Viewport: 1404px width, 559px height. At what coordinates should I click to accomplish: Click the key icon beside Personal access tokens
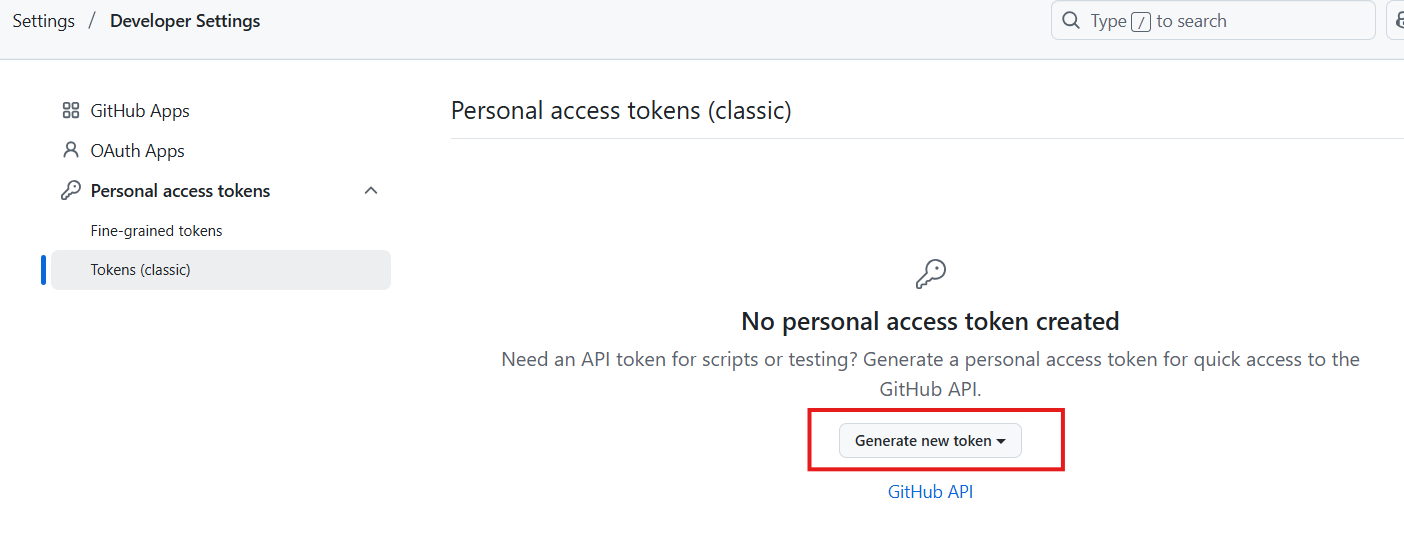pos(70,191)
